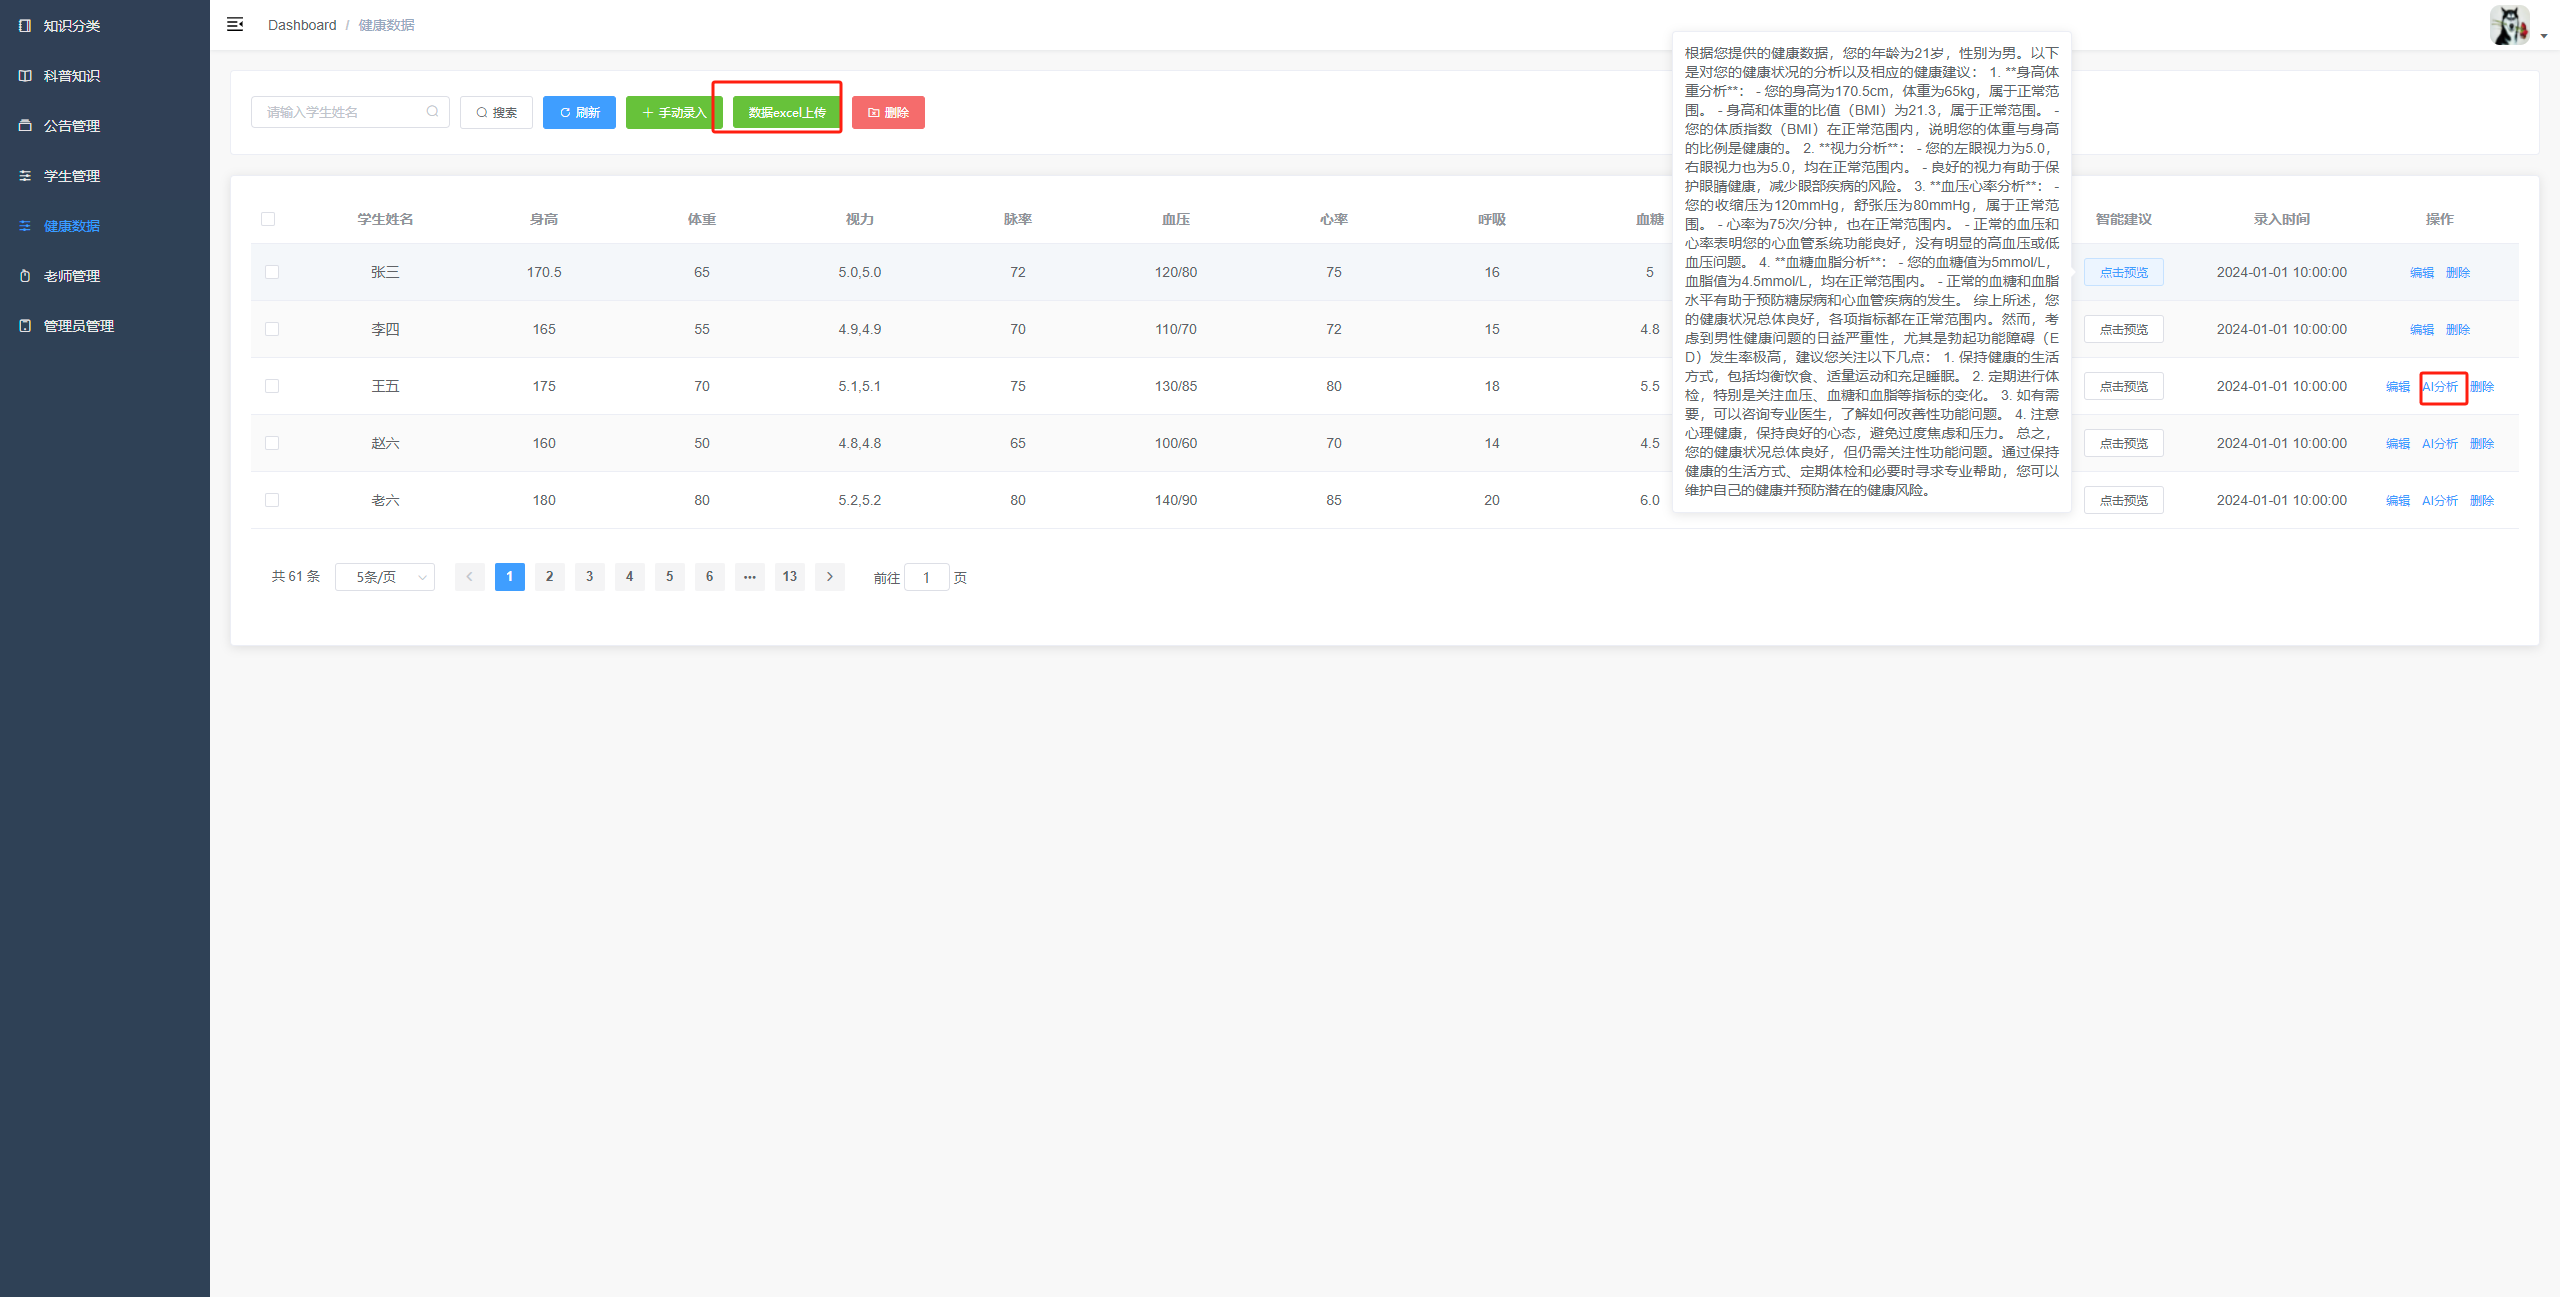Focus the 前往 page jump input

click(x=927, y=577)
